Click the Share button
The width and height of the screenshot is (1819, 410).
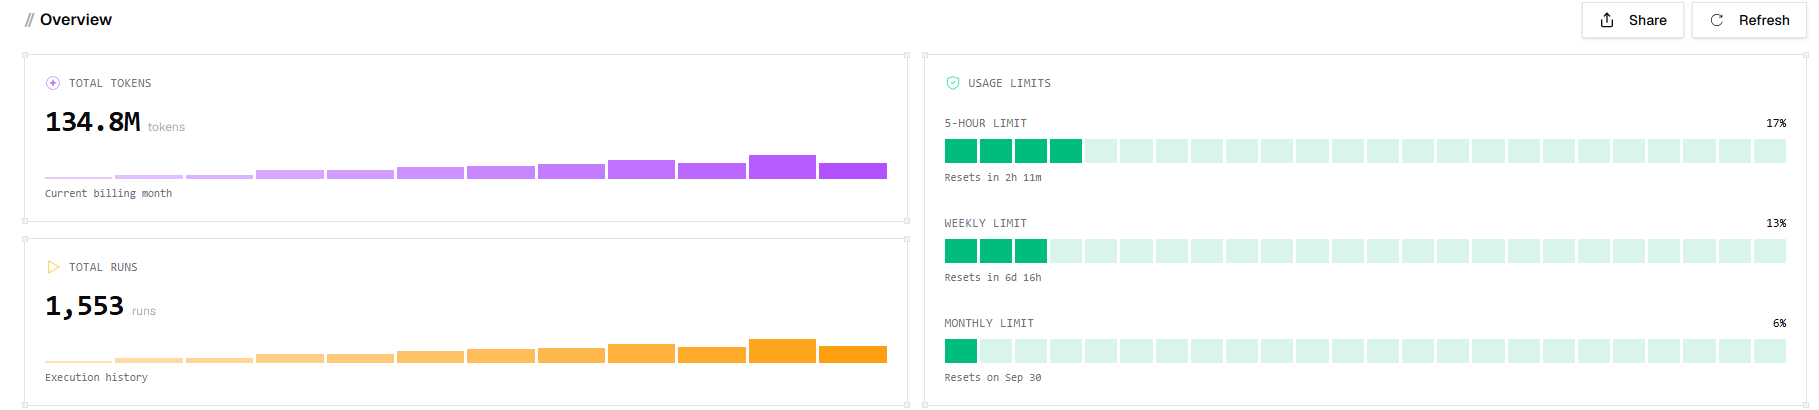click(1632, 20)
